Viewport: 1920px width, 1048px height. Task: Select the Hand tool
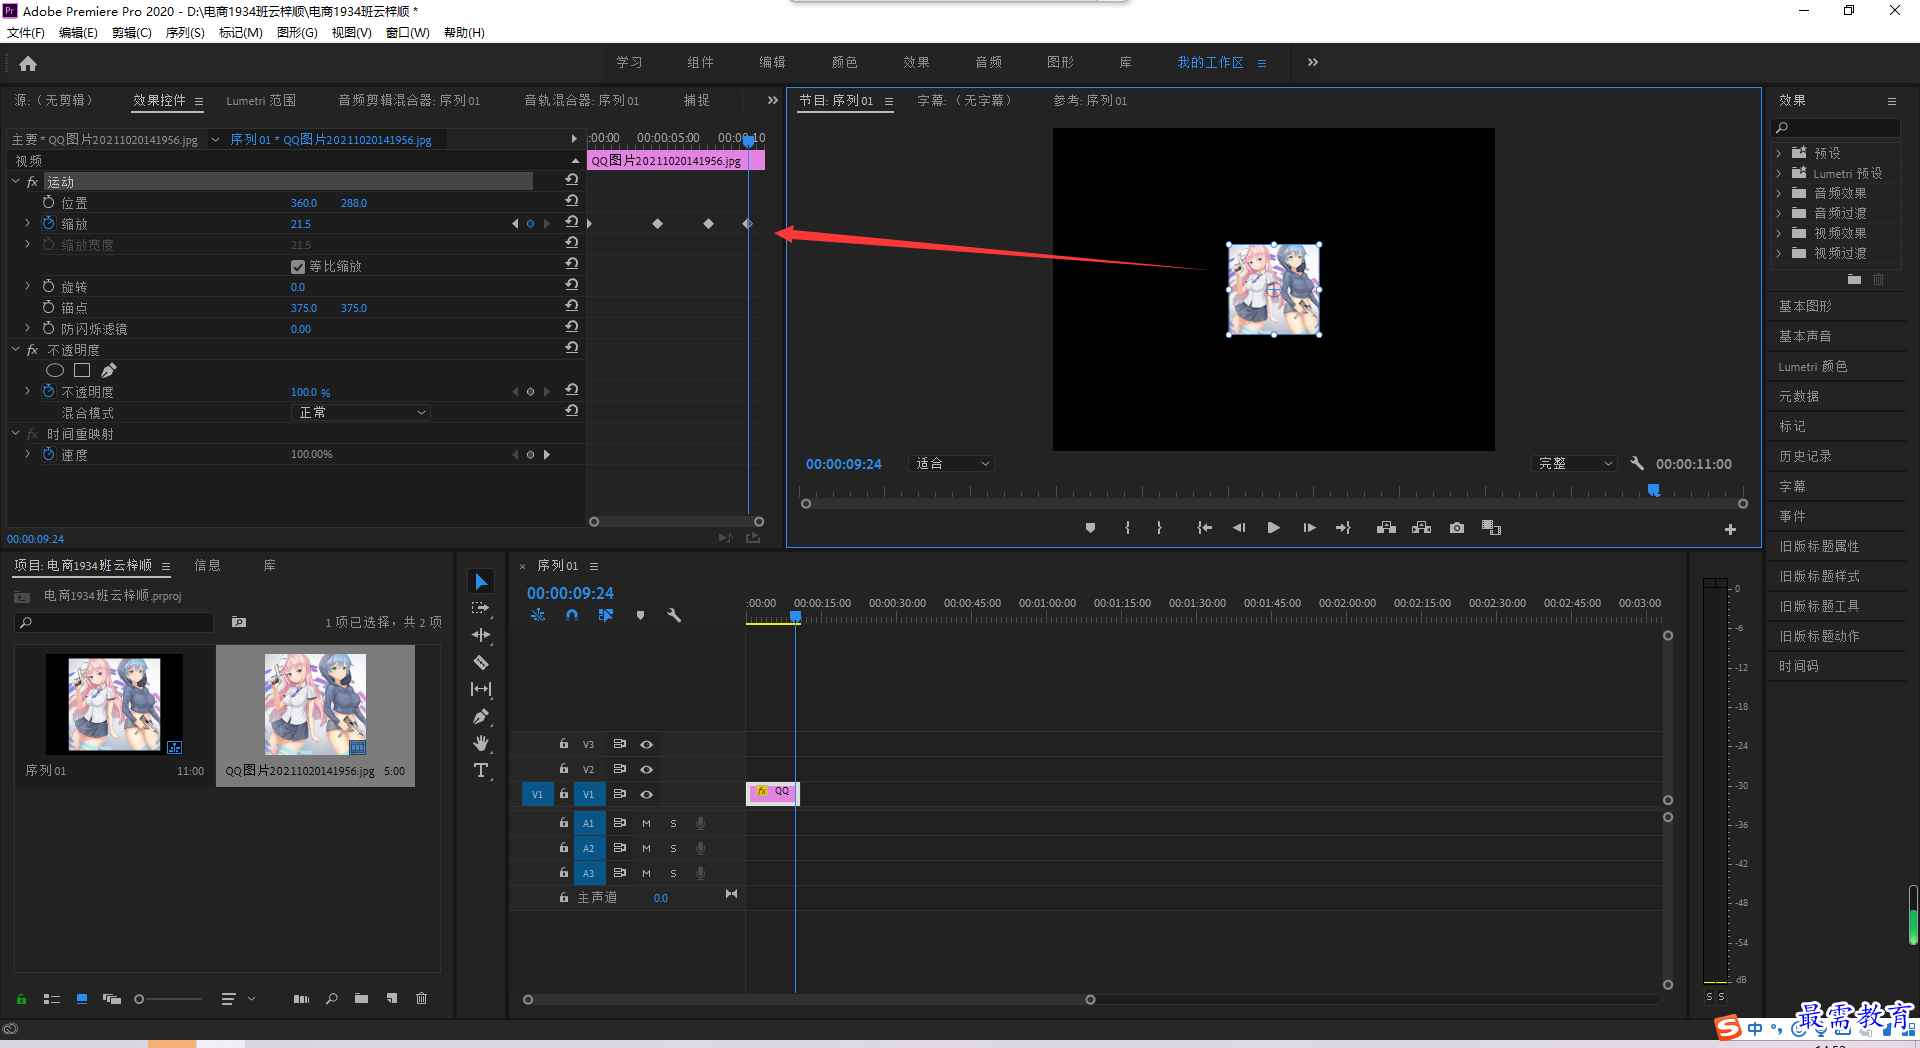(x=481, y=743)
